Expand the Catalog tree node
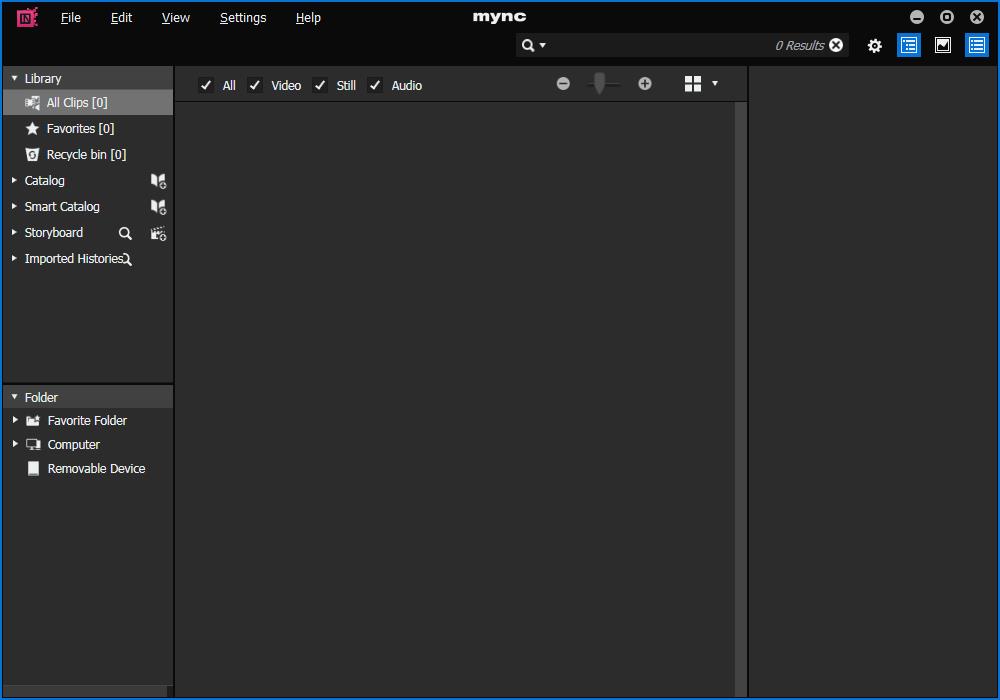 (14, 180)
